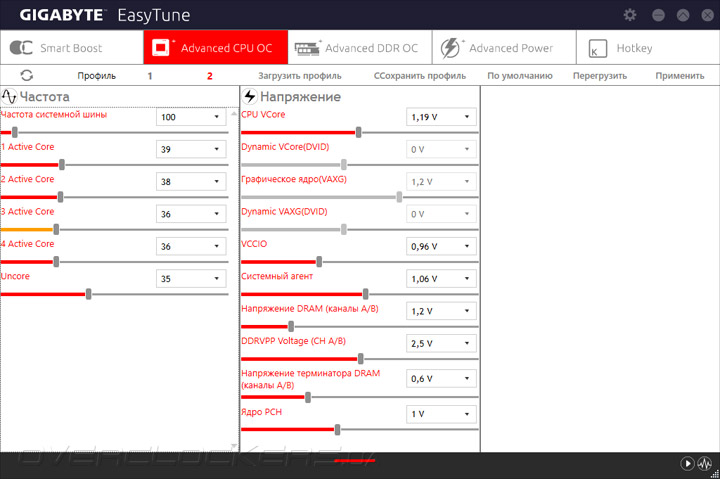Click scroll up arrow in Частота panel
Viewport: 720px width, 479px height.
point(234,113)
